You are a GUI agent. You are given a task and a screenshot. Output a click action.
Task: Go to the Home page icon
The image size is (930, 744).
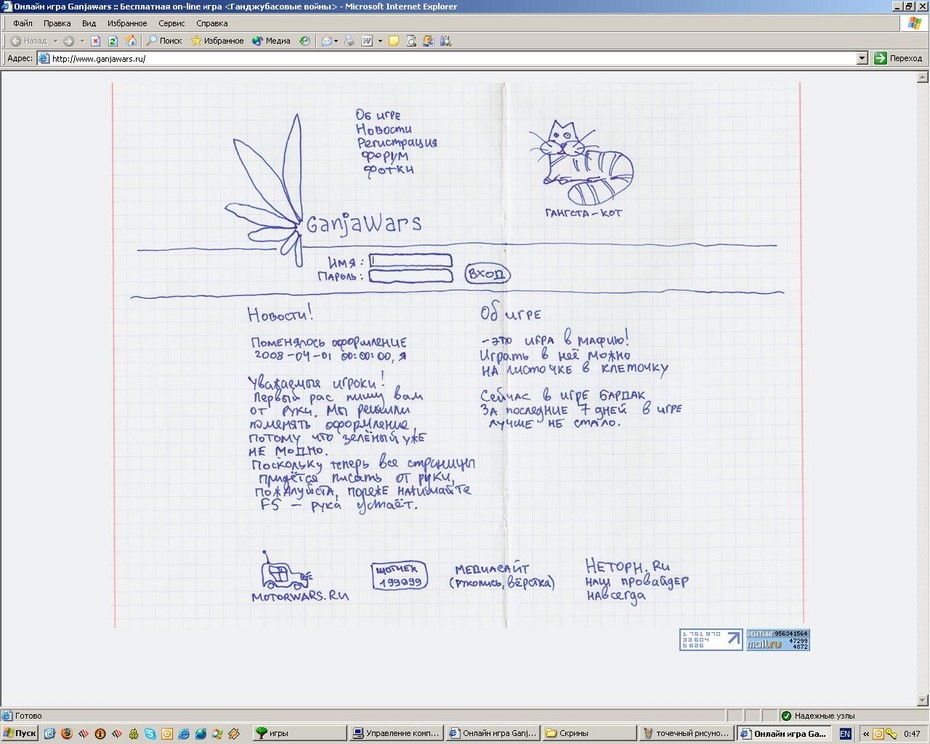pos(130,41)
